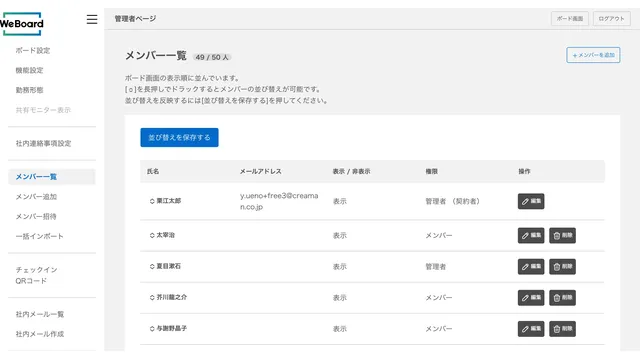Click the メンバー一覧 page heading
The image size is (640, 360).
pos(156,56)
